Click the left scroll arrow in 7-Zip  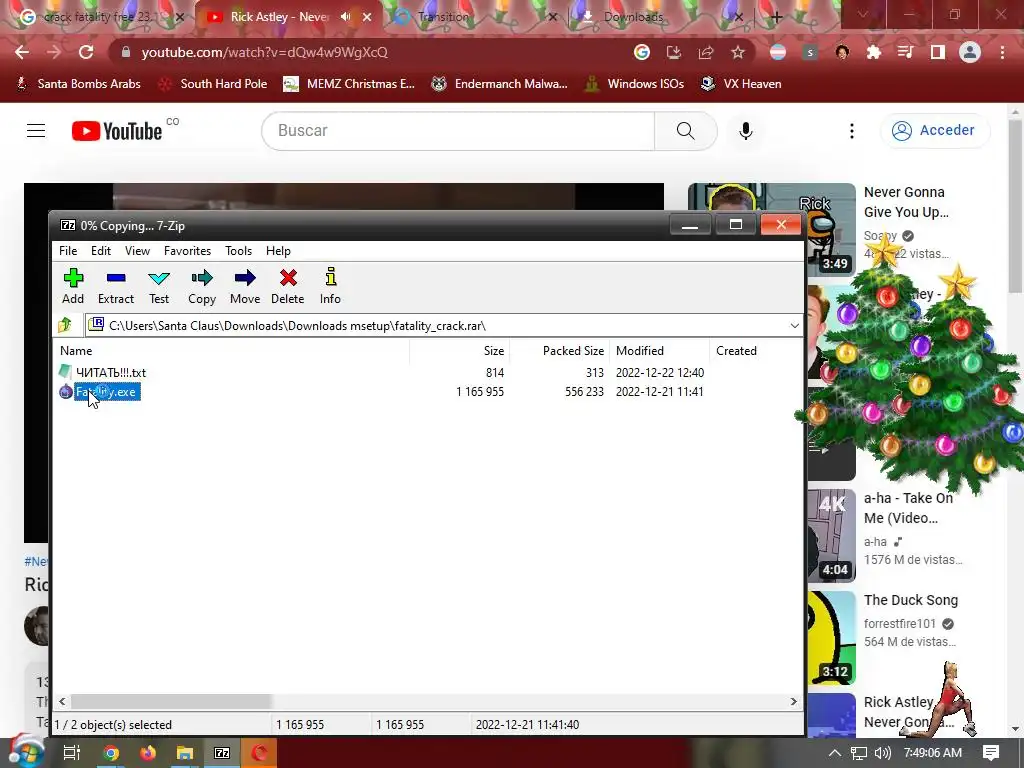63,701
